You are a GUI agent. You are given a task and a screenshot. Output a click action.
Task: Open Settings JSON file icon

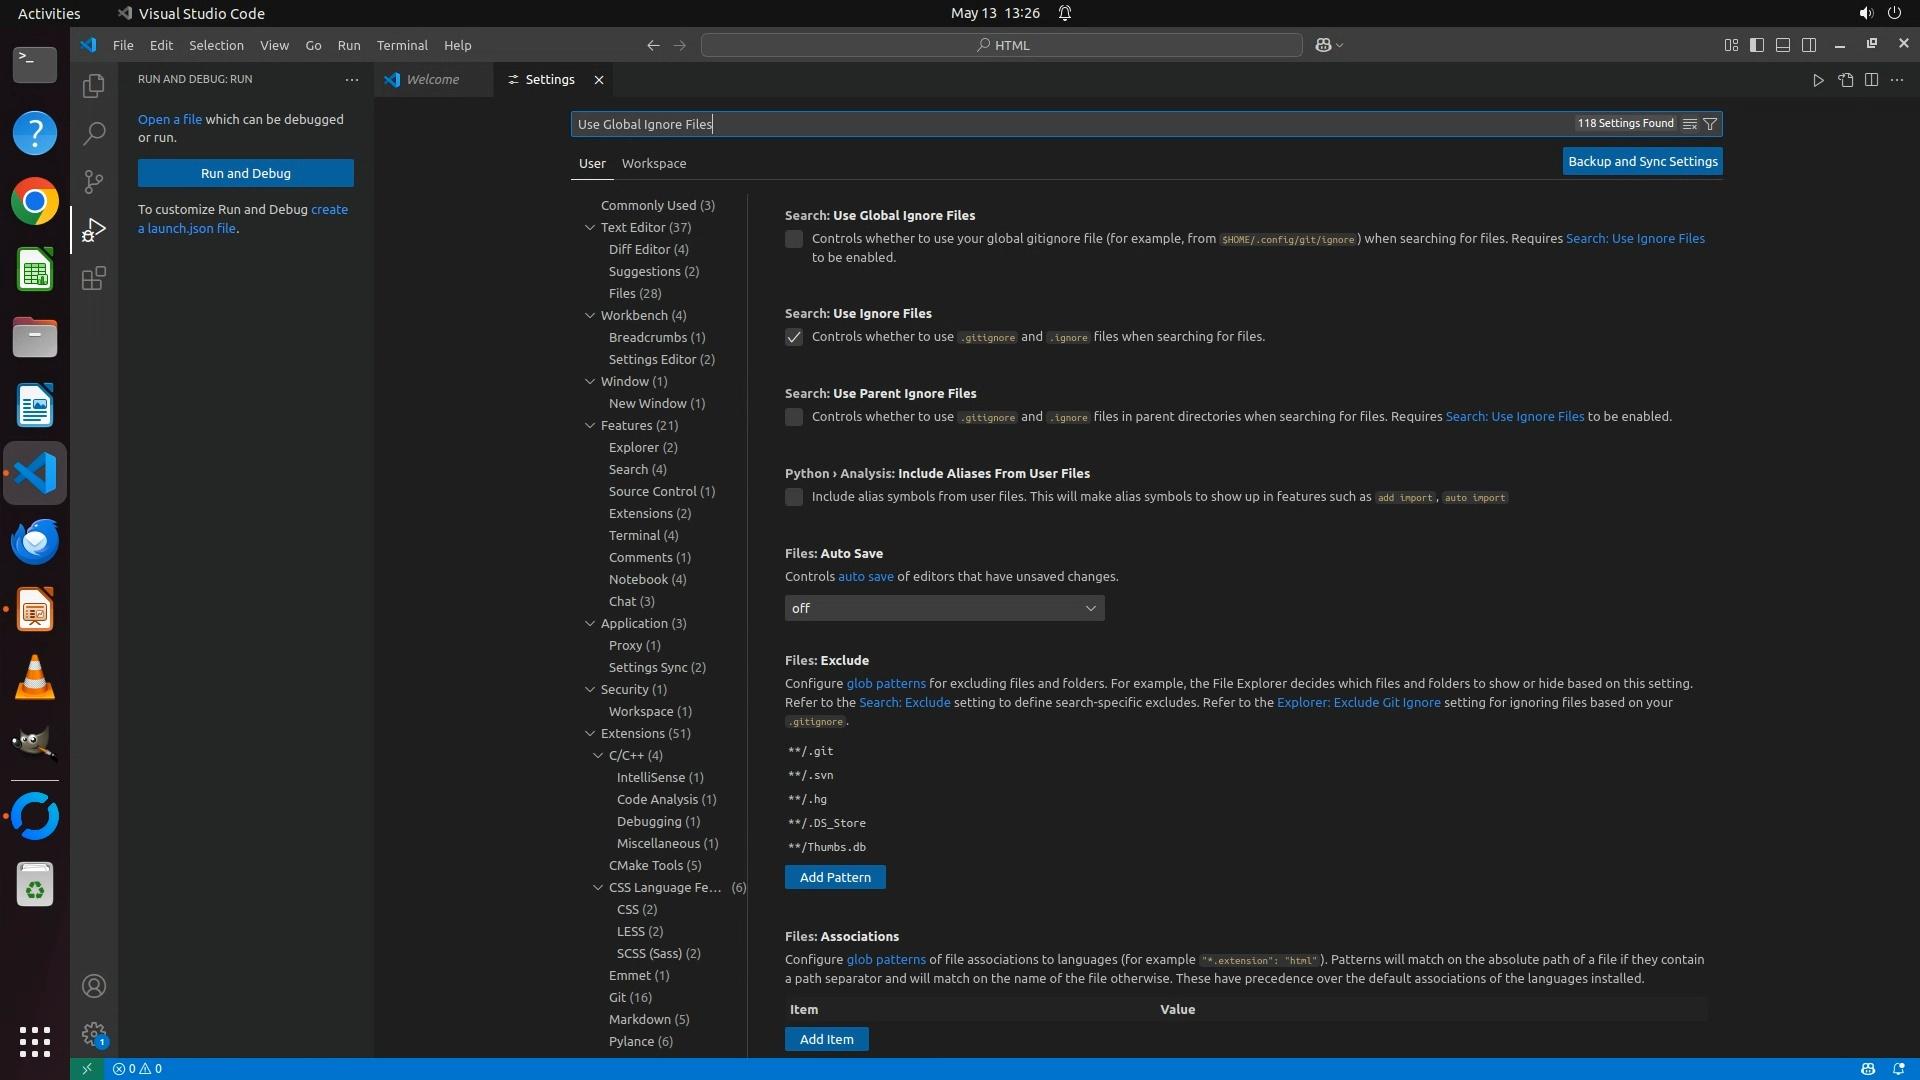coord(1845,80)
